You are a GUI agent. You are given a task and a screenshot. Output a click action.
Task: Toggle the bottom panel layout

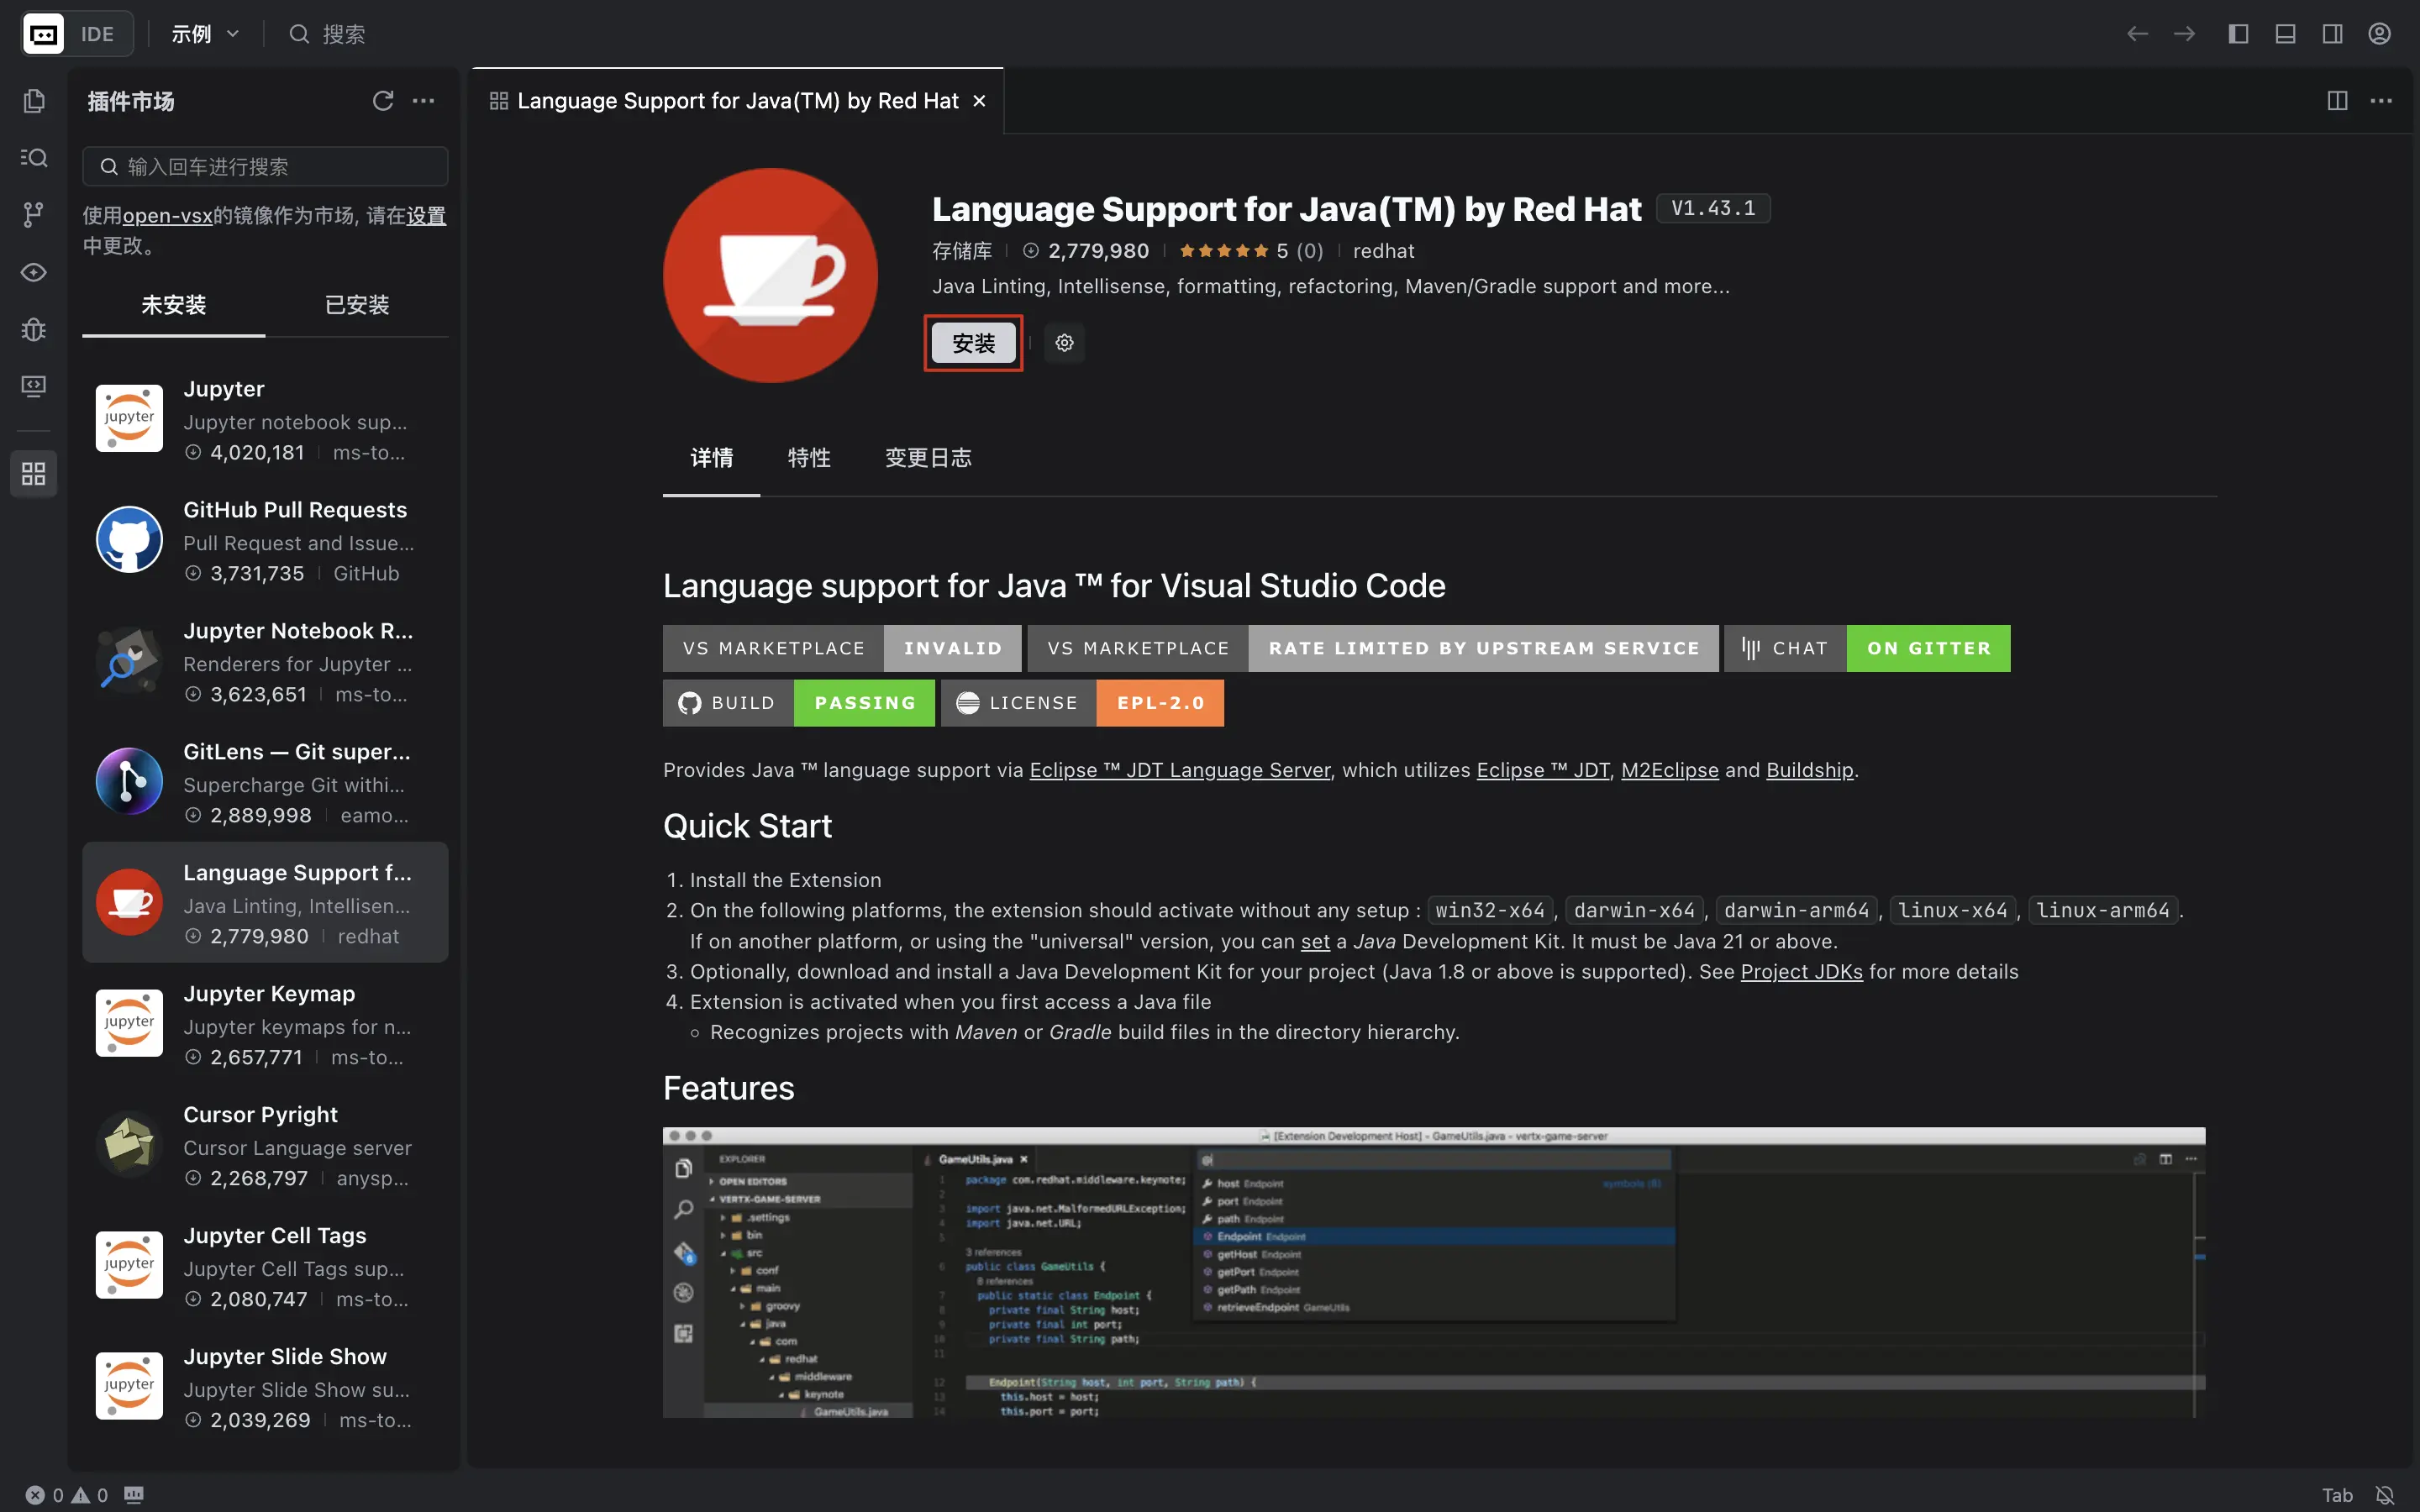point(2285,34)
